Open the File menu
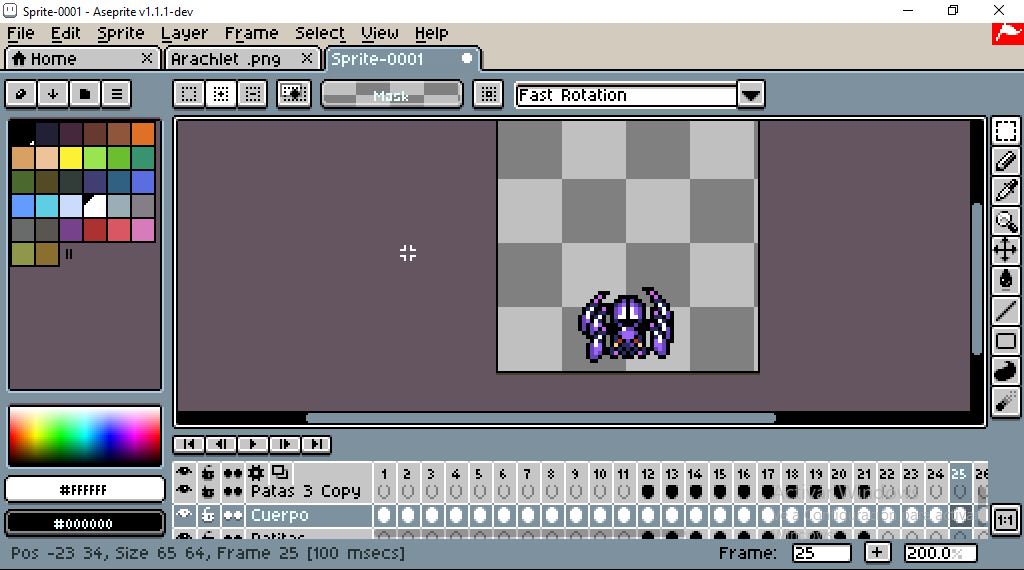Viewport: 1024px width, 570px height. pos(20,33)
